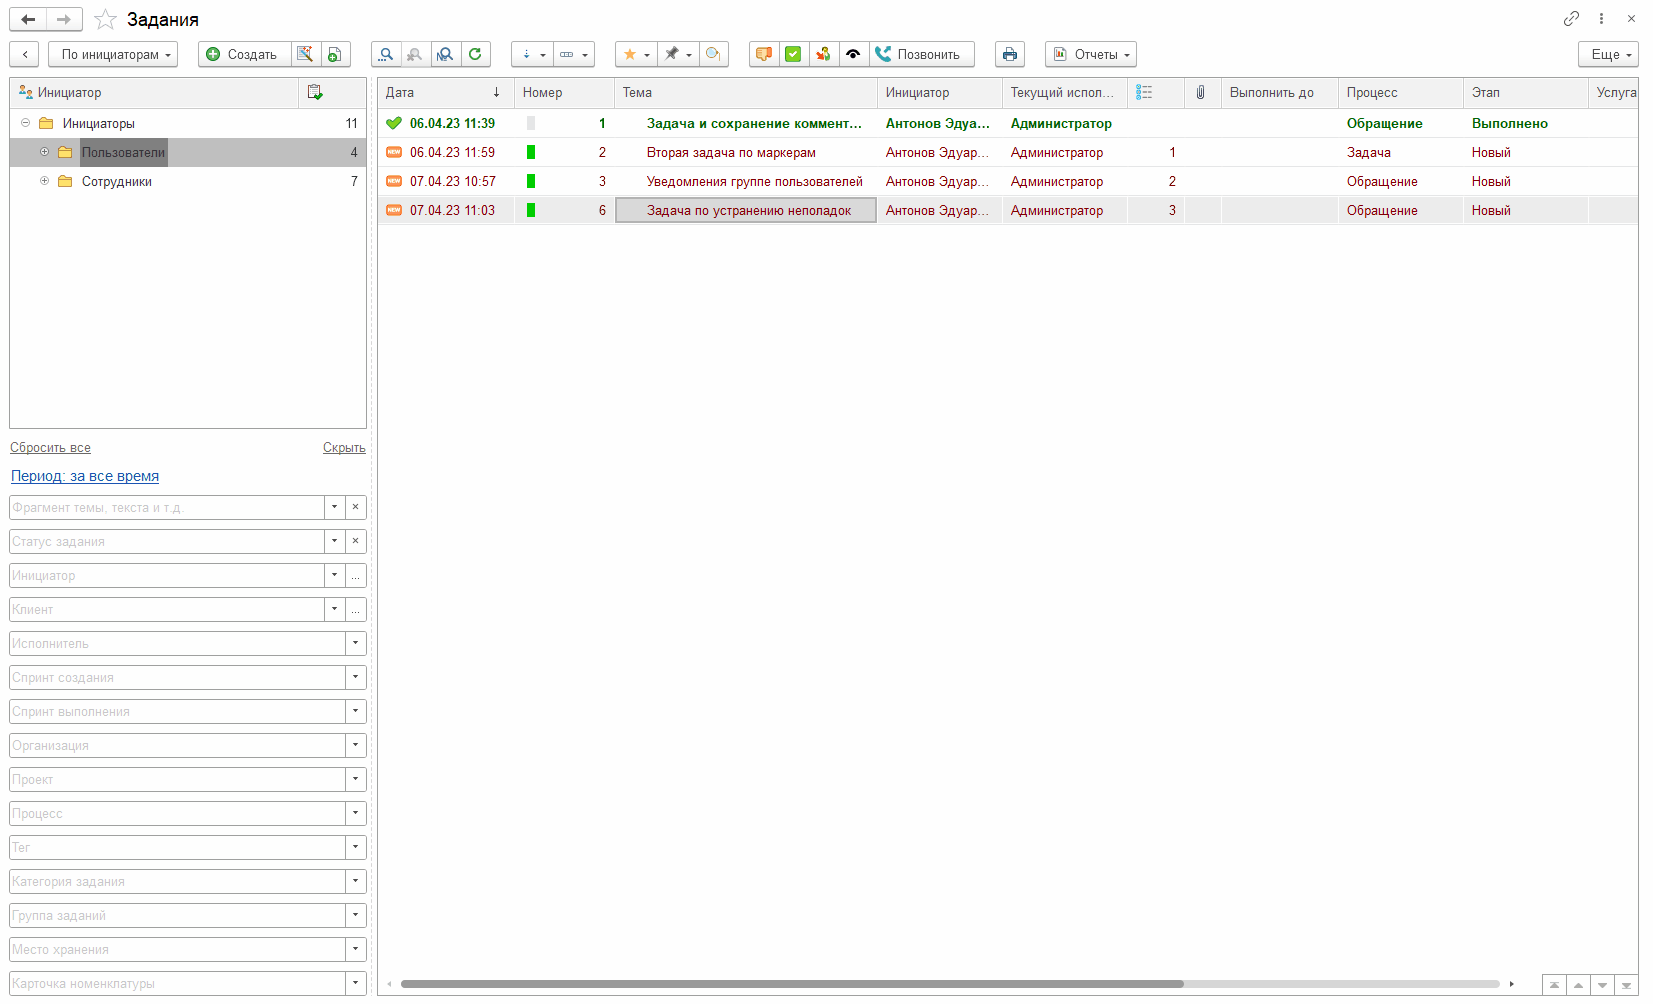Click the Сбросить все link
This screenshot has height=1004, width=1653.
tap(50, 448)
